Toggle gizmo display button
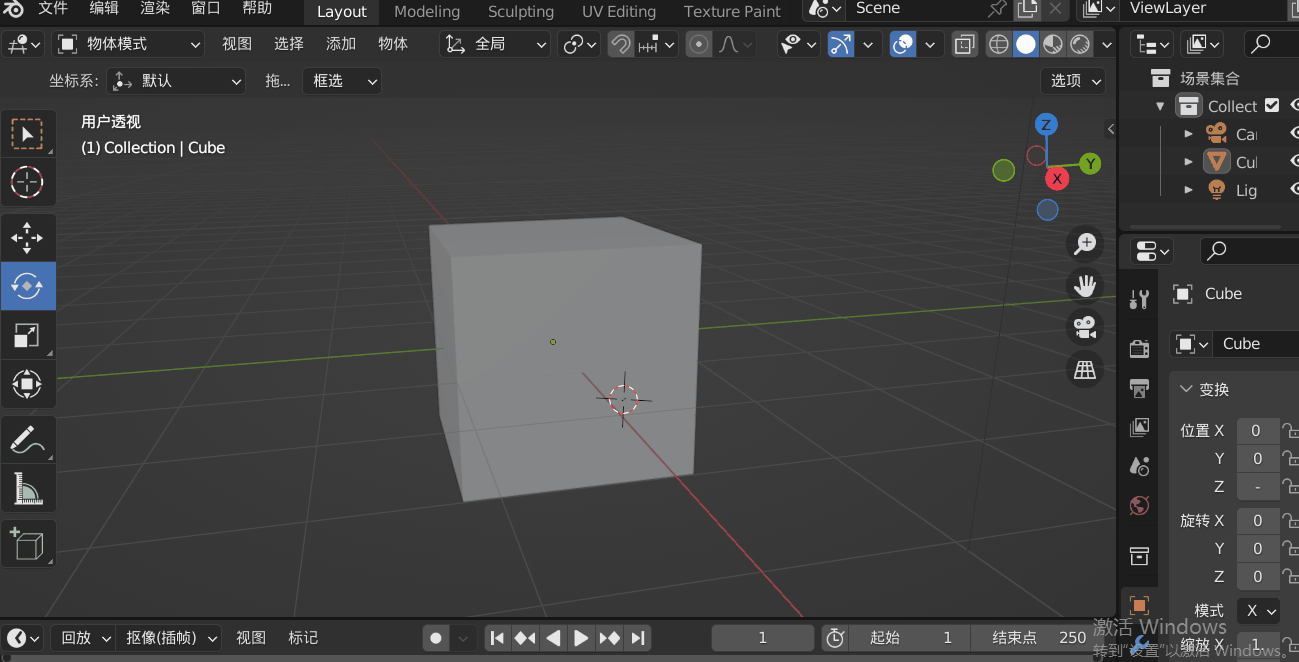 tap(841, 44)
